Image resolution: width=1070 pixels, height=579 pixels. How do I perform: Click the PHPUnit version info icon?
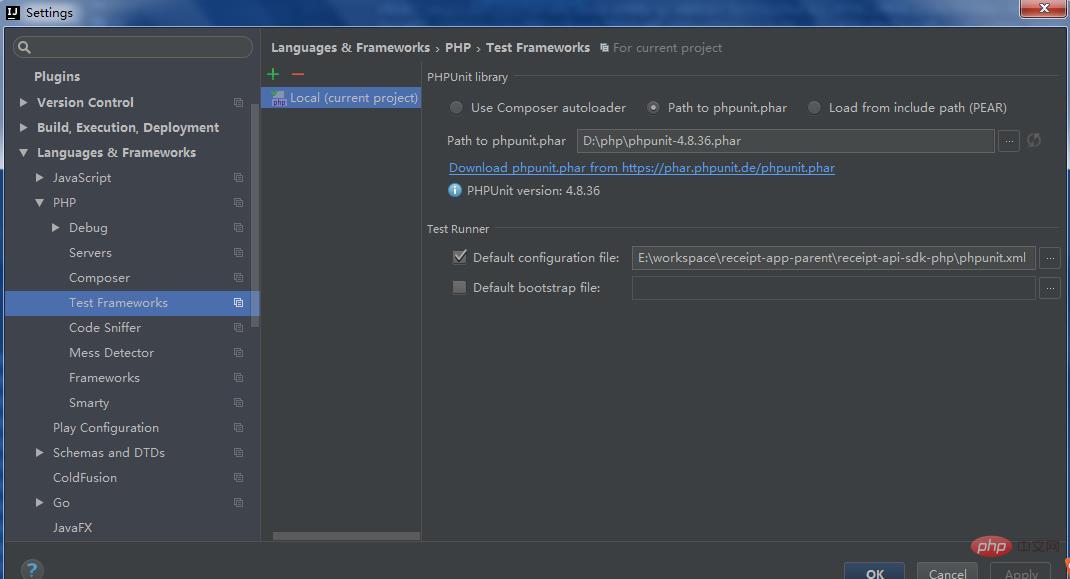pos(454,190)
